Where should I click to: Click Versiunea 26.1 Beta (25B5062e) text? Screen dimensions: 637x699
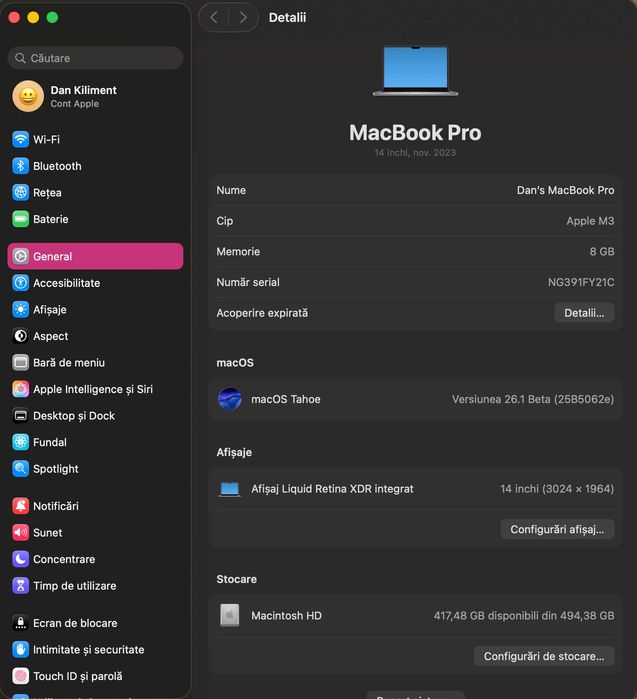(533, 399)
